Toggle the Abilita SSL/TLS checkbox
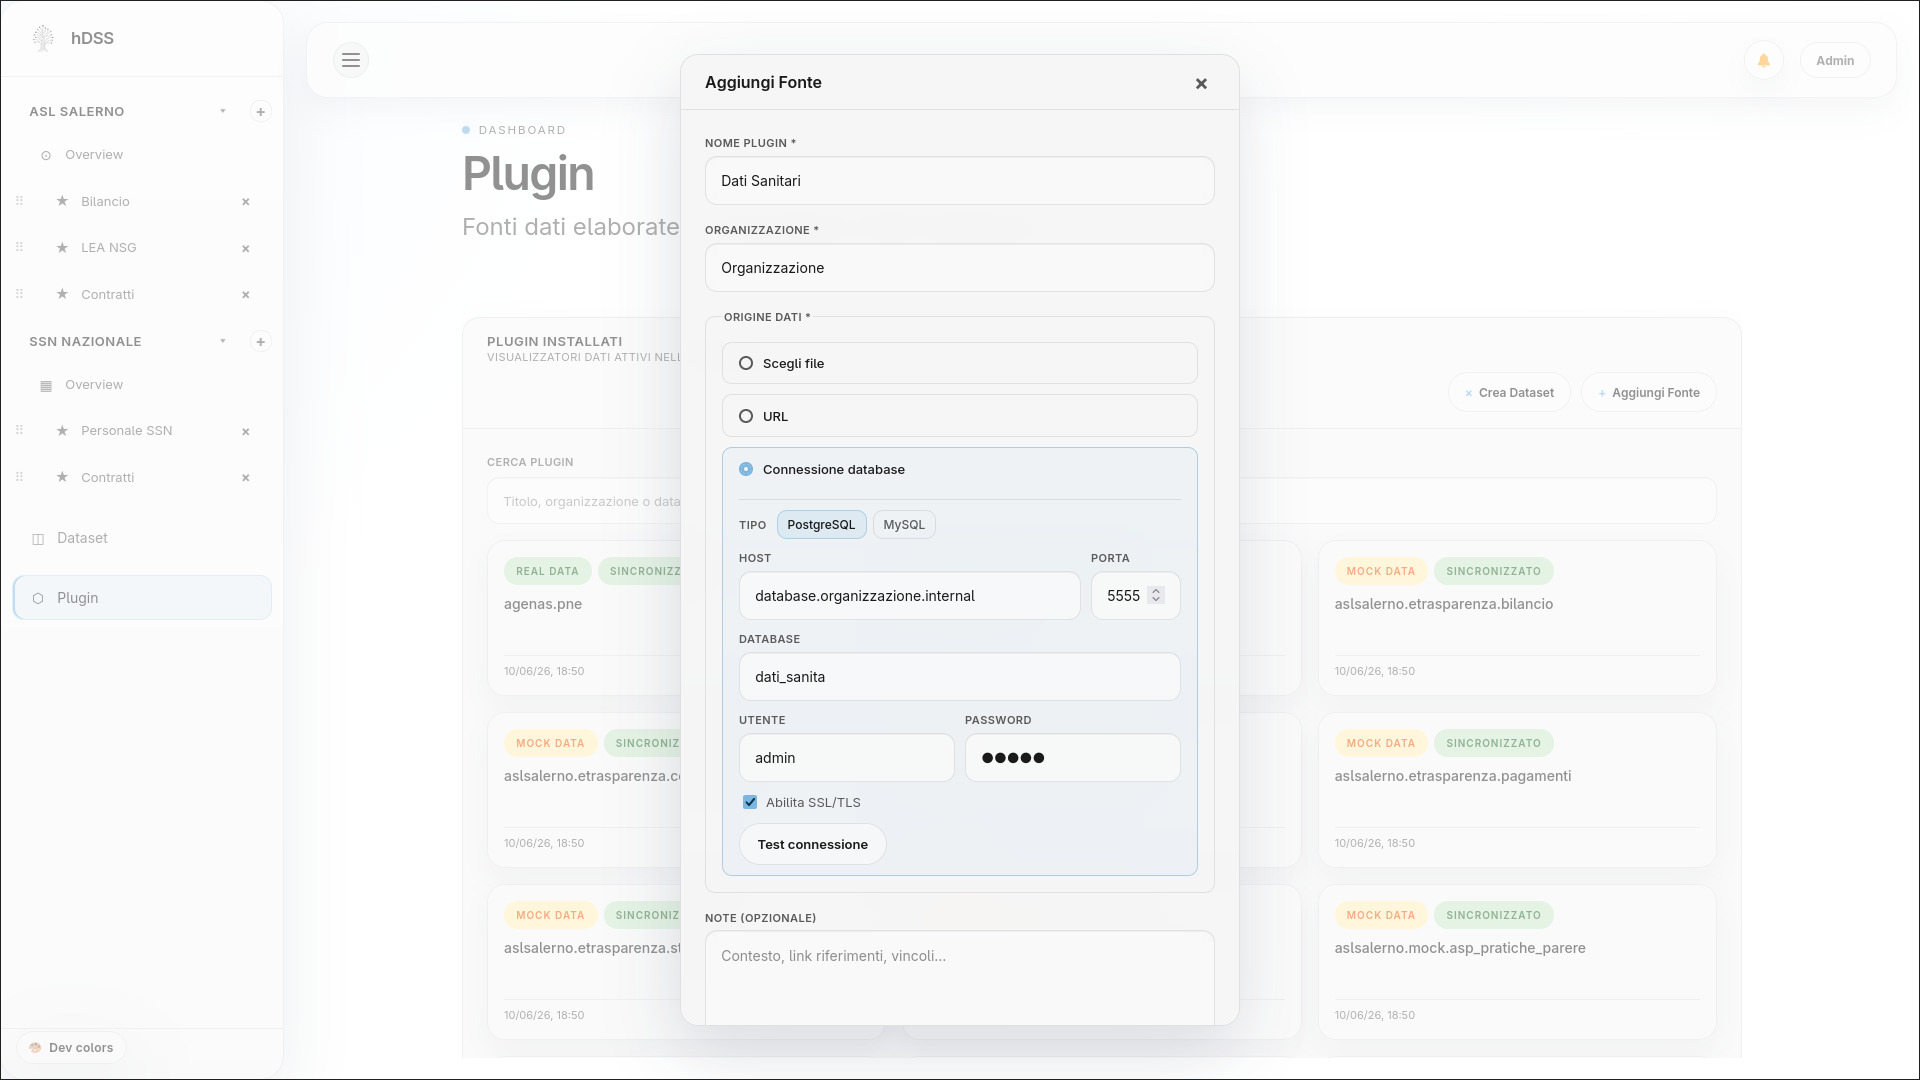 pyautogui.click(x=750, y=802)
